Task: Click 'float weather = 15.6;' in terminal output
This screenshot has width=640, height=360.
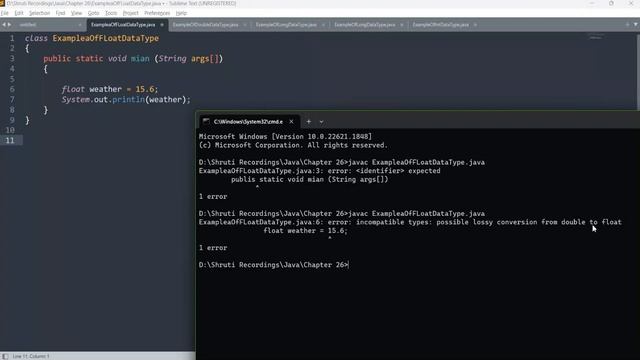Action: coord(306,231)
